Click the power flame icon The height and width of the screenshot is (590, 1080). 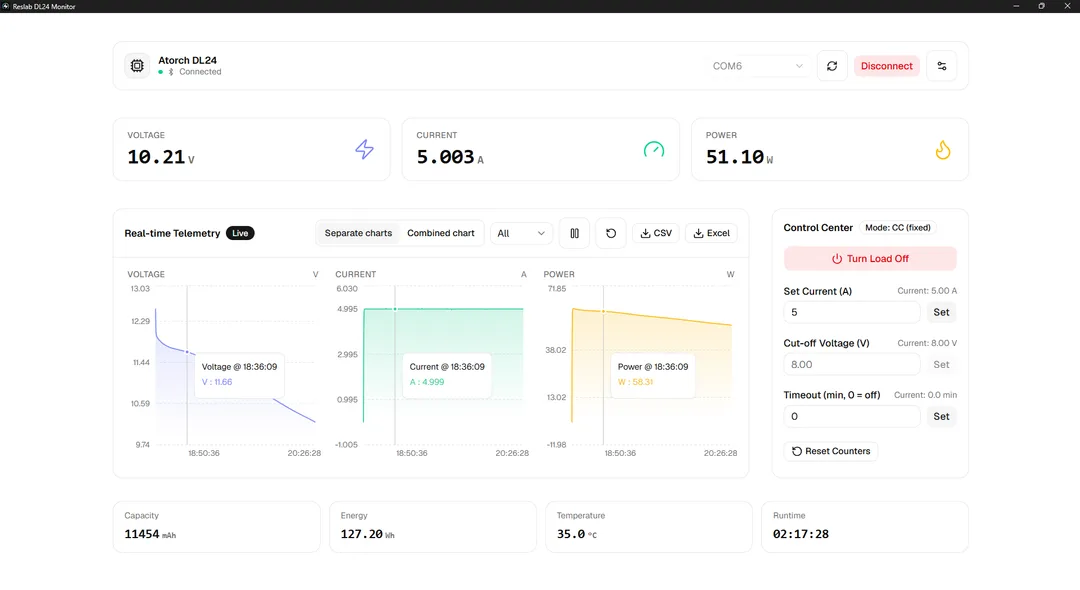943,149
